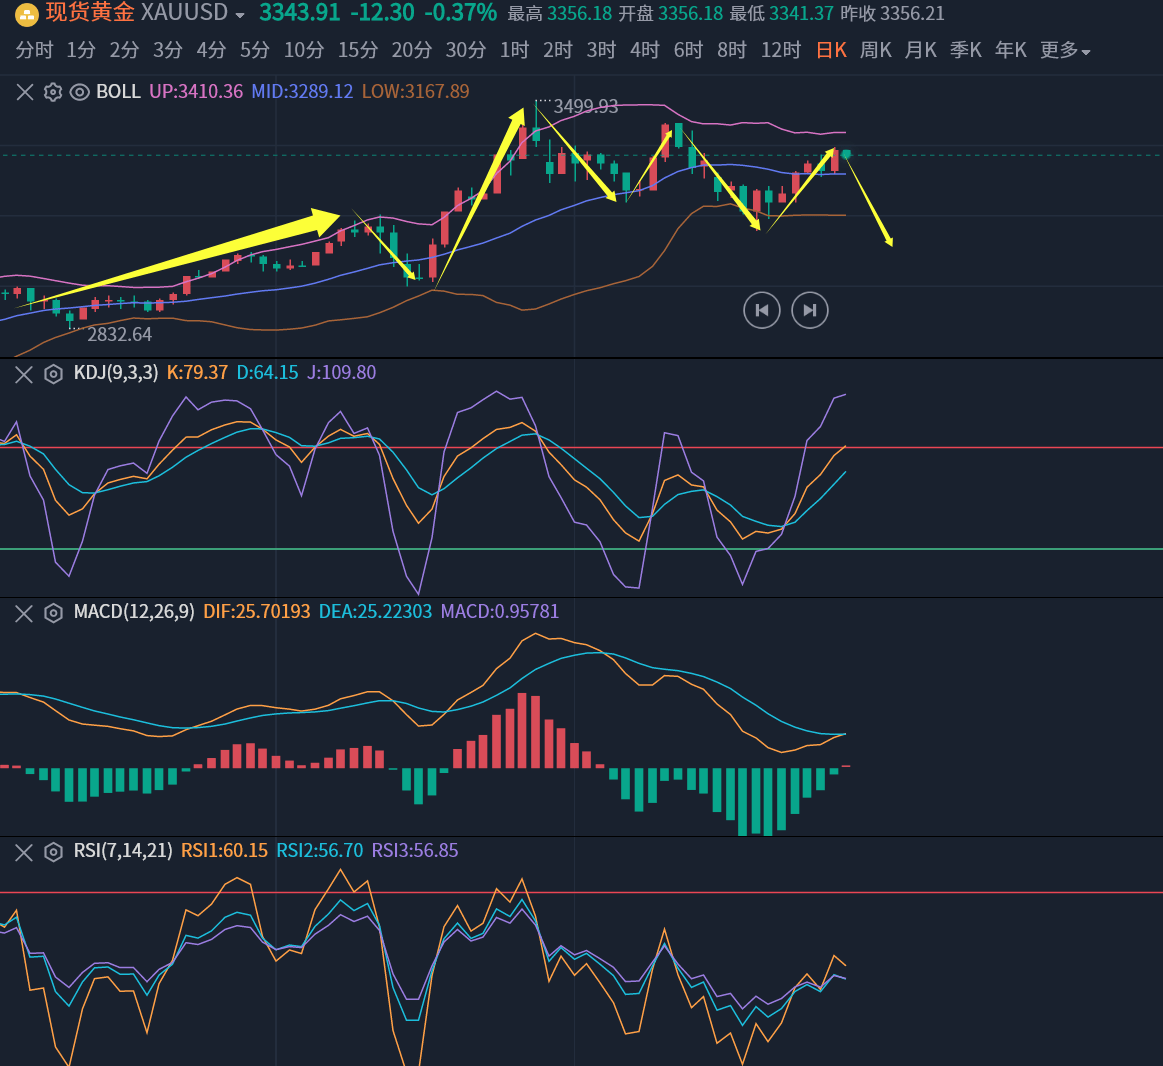This screenshot has height=1066, width=1163.
Task: Select the 3分 timeframe
Action: (168, 50)
